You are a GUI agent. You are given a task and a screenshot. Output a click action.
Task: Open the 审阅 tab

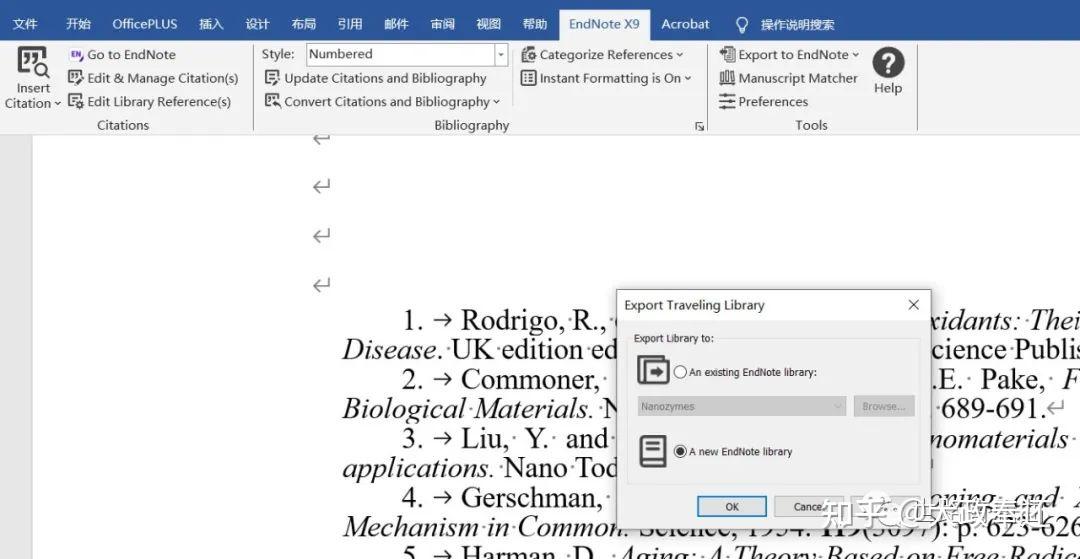(442, 24)
